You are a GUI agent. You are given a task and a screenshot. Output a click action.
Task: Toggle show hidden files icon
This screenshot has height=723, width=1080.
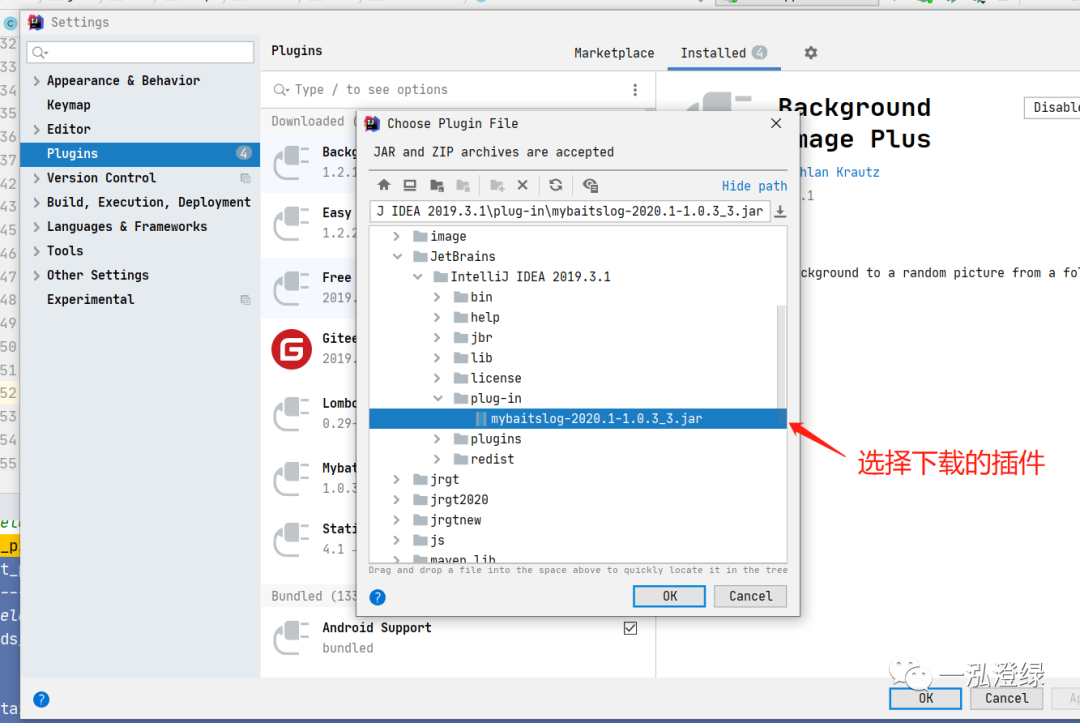pos(591,185)
